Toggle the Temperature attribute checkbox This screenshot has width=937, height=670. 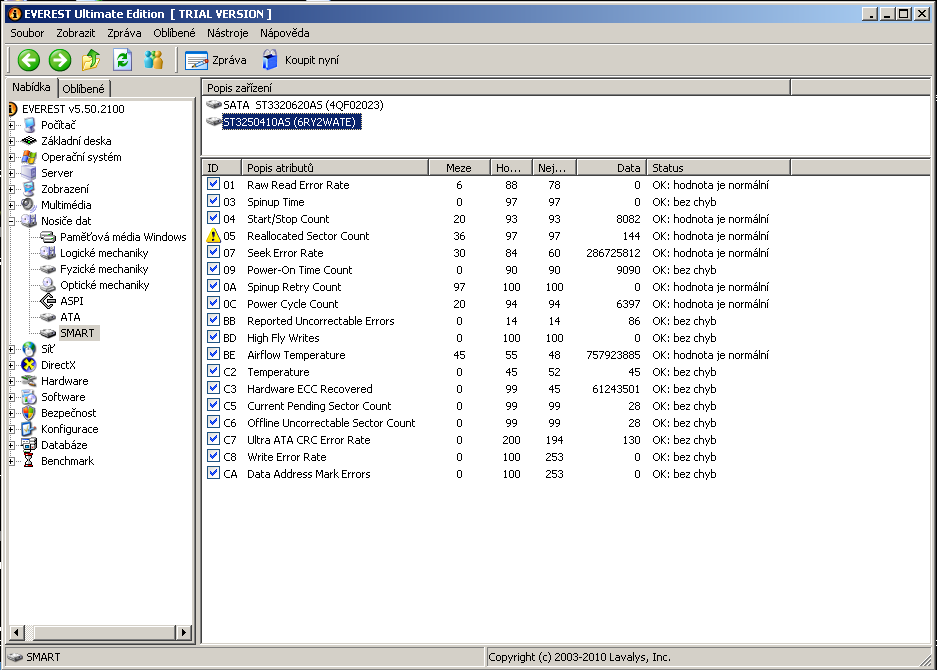(x=213, y=372)
